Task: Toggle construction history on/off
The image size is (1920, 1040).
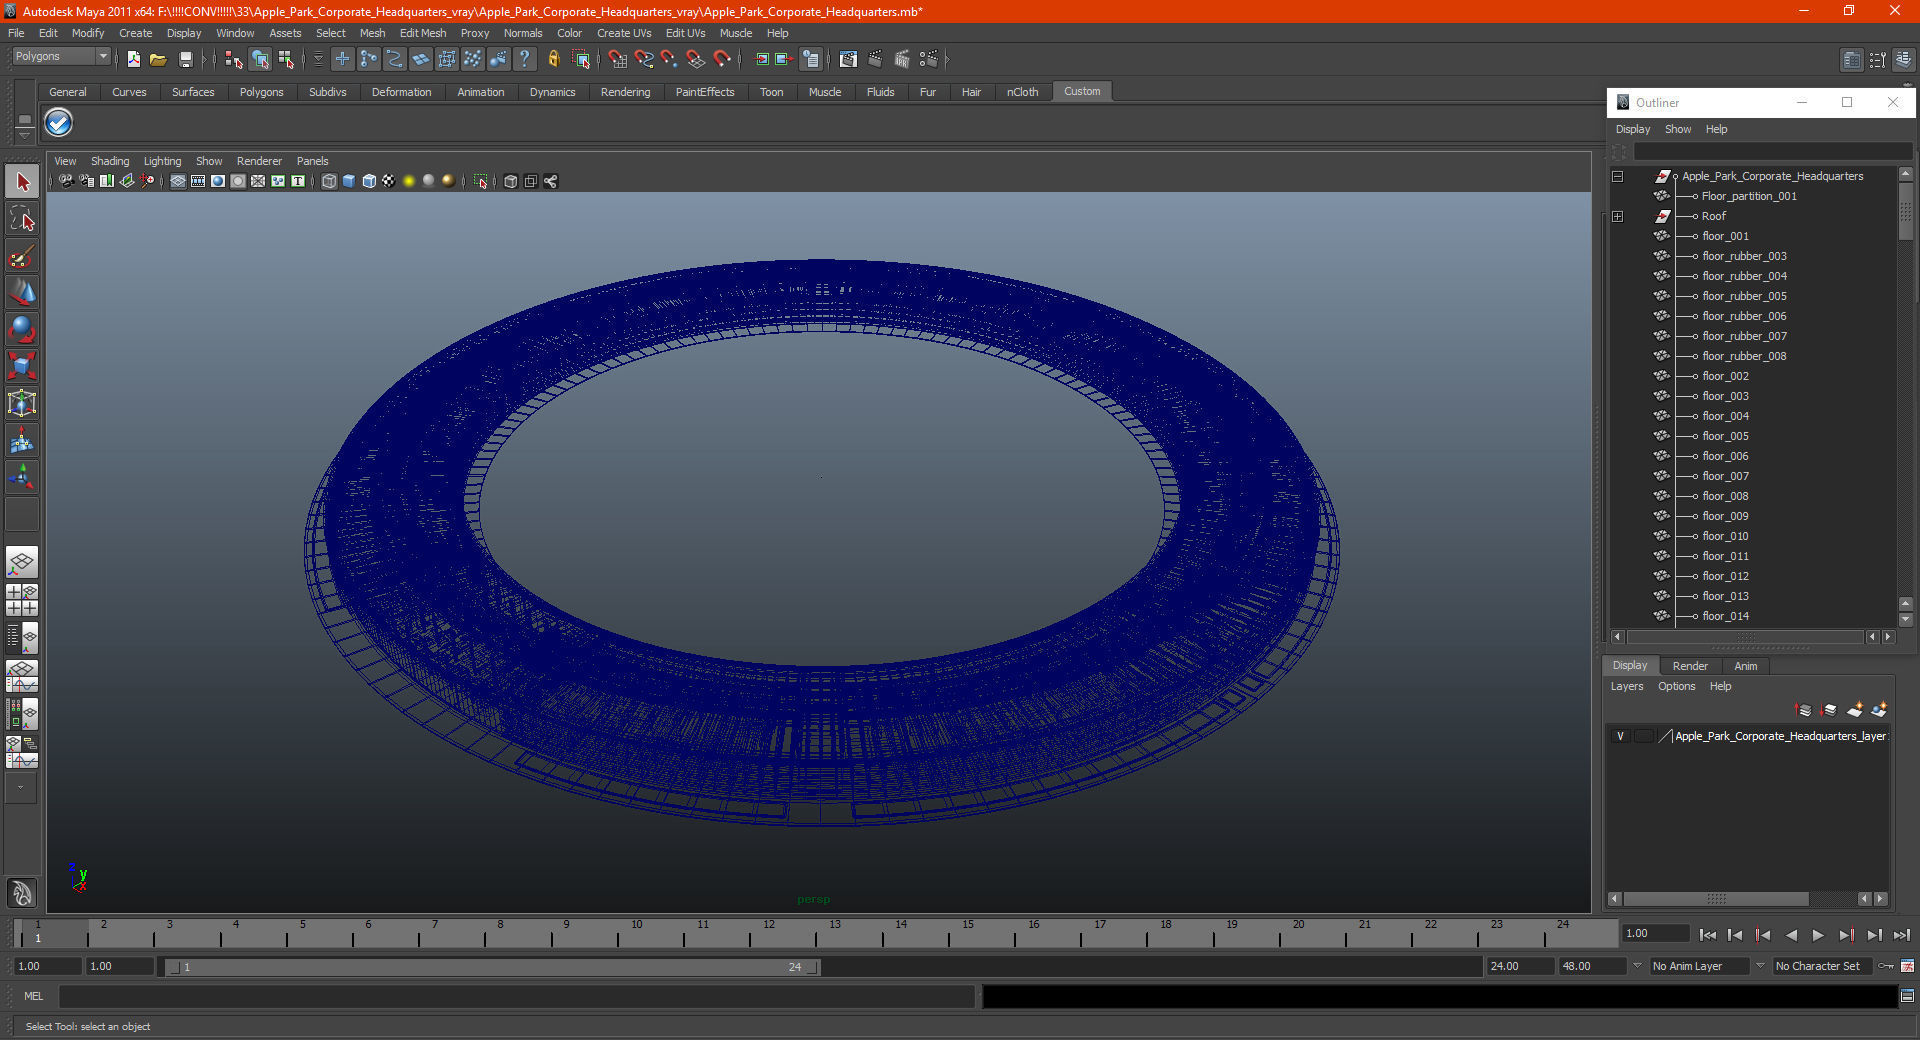Action: pos(811,59)
